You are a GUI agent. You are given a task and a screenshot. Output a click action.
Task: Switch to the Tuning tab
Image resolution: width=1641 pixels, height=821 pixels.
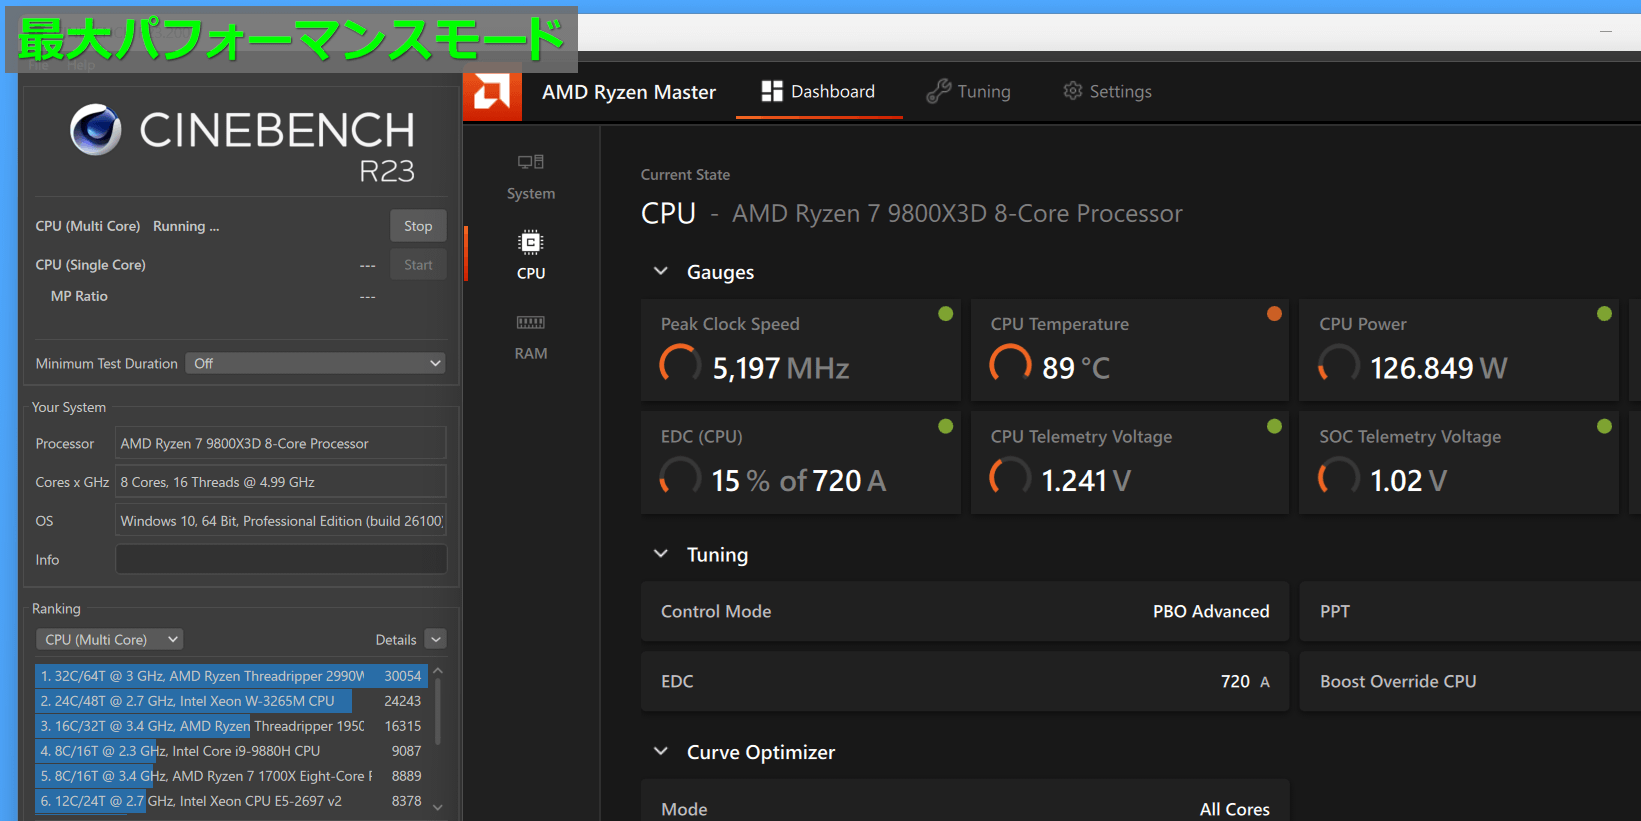[968, 92]
